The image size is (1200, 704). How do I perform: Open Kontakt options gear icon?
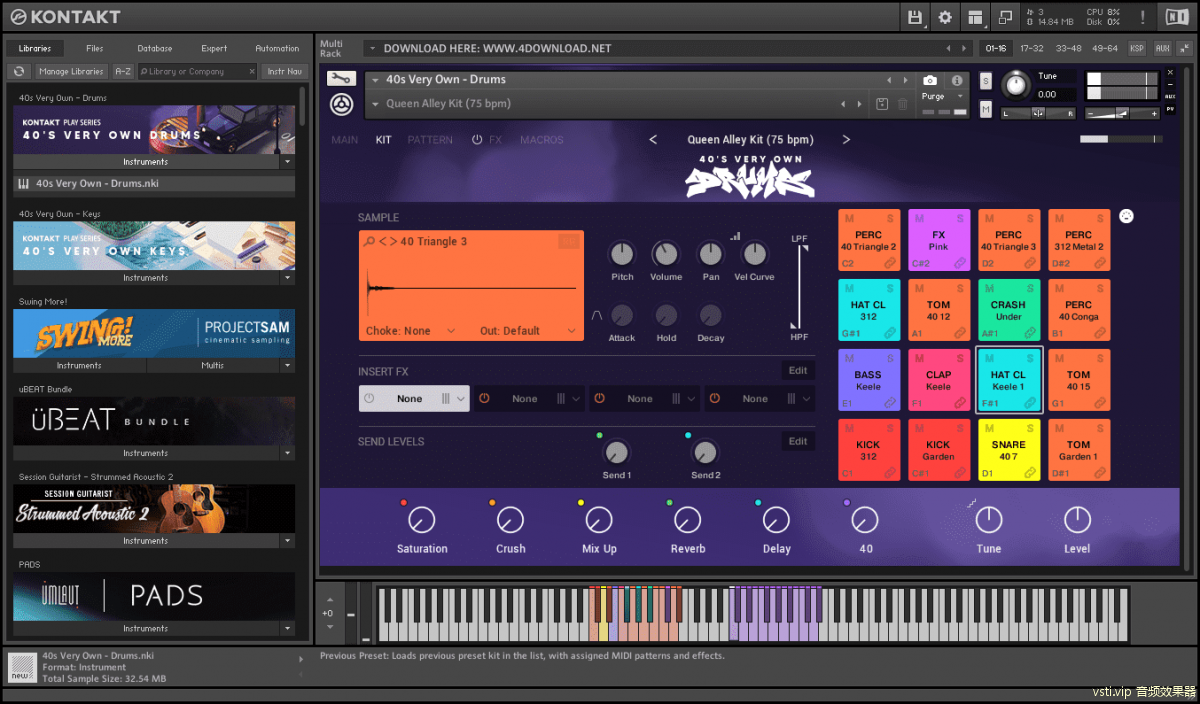pos(945,17)
